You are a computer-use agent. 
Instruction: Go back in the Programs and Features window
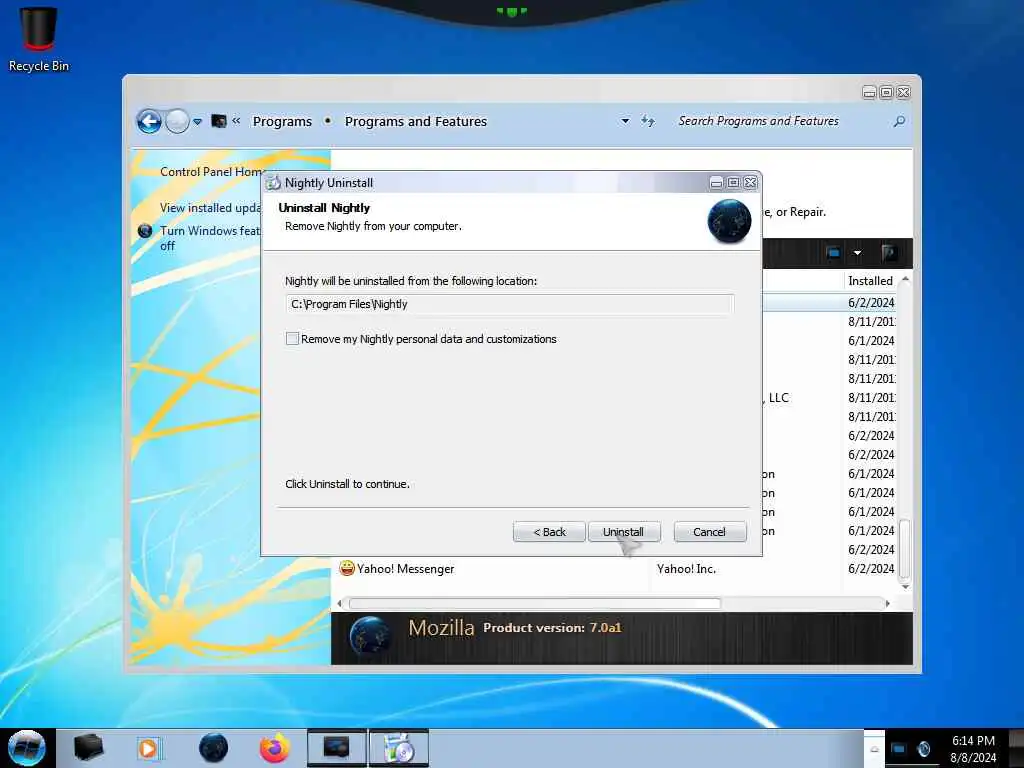(x=149, y=121)
